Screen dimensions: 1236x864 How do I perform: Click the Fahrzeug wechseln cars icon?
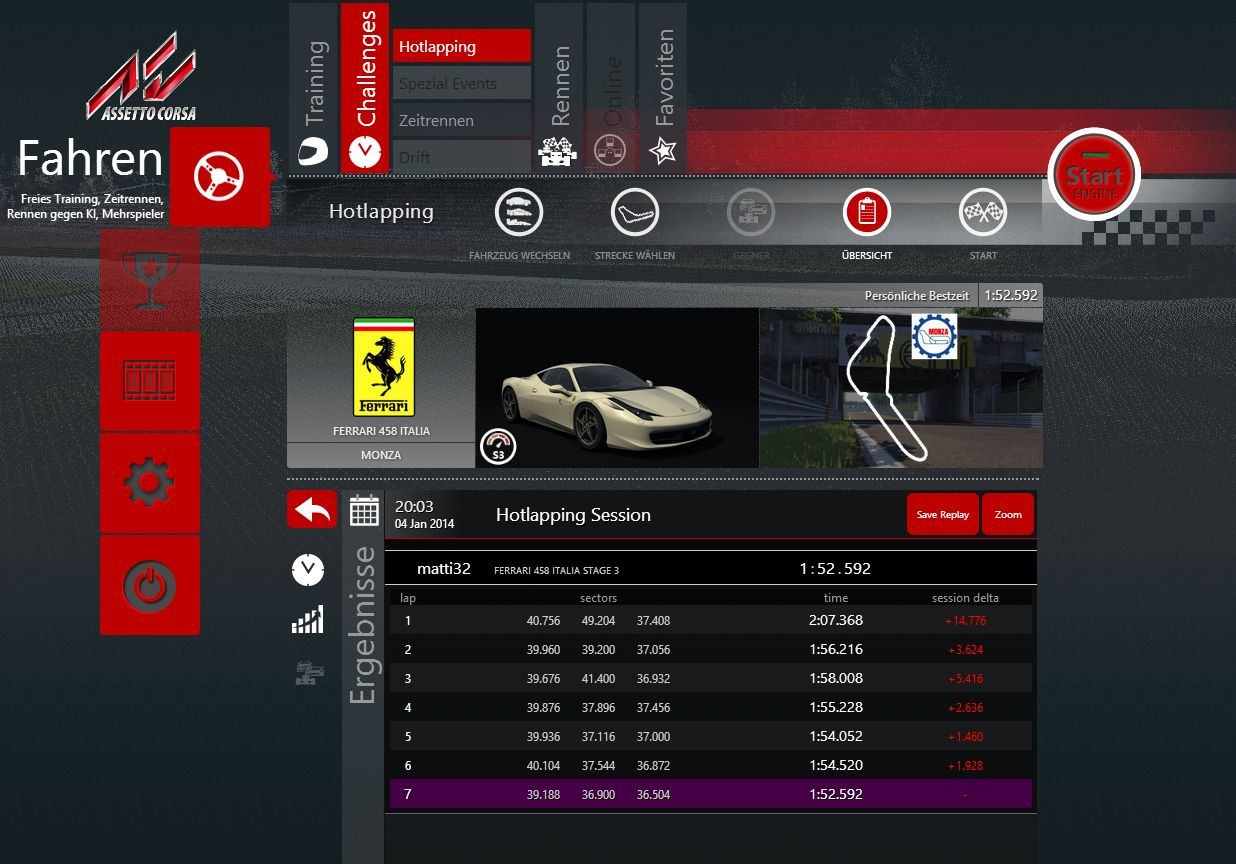pyautogui.click(x=519, y=212)
